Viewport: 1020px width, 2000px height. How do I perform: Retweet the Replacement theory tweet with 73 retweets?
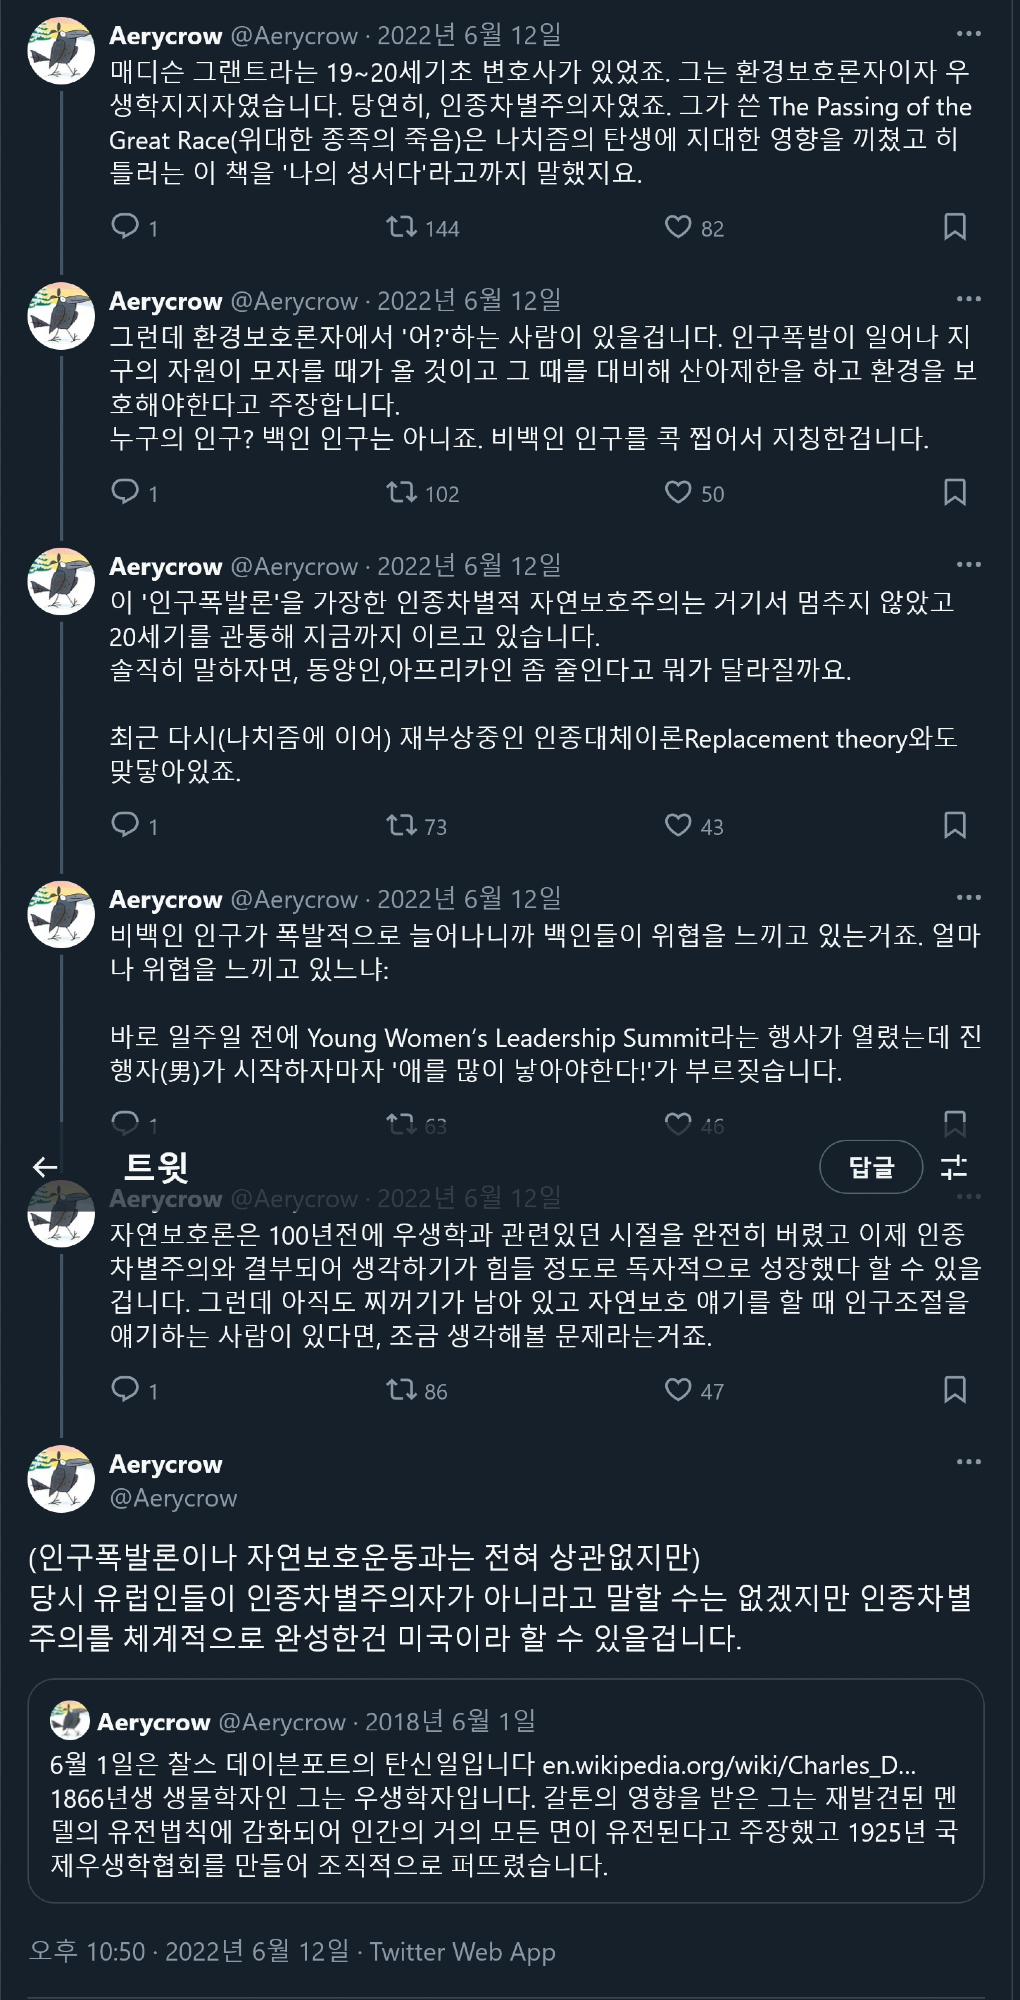point(402,825)
